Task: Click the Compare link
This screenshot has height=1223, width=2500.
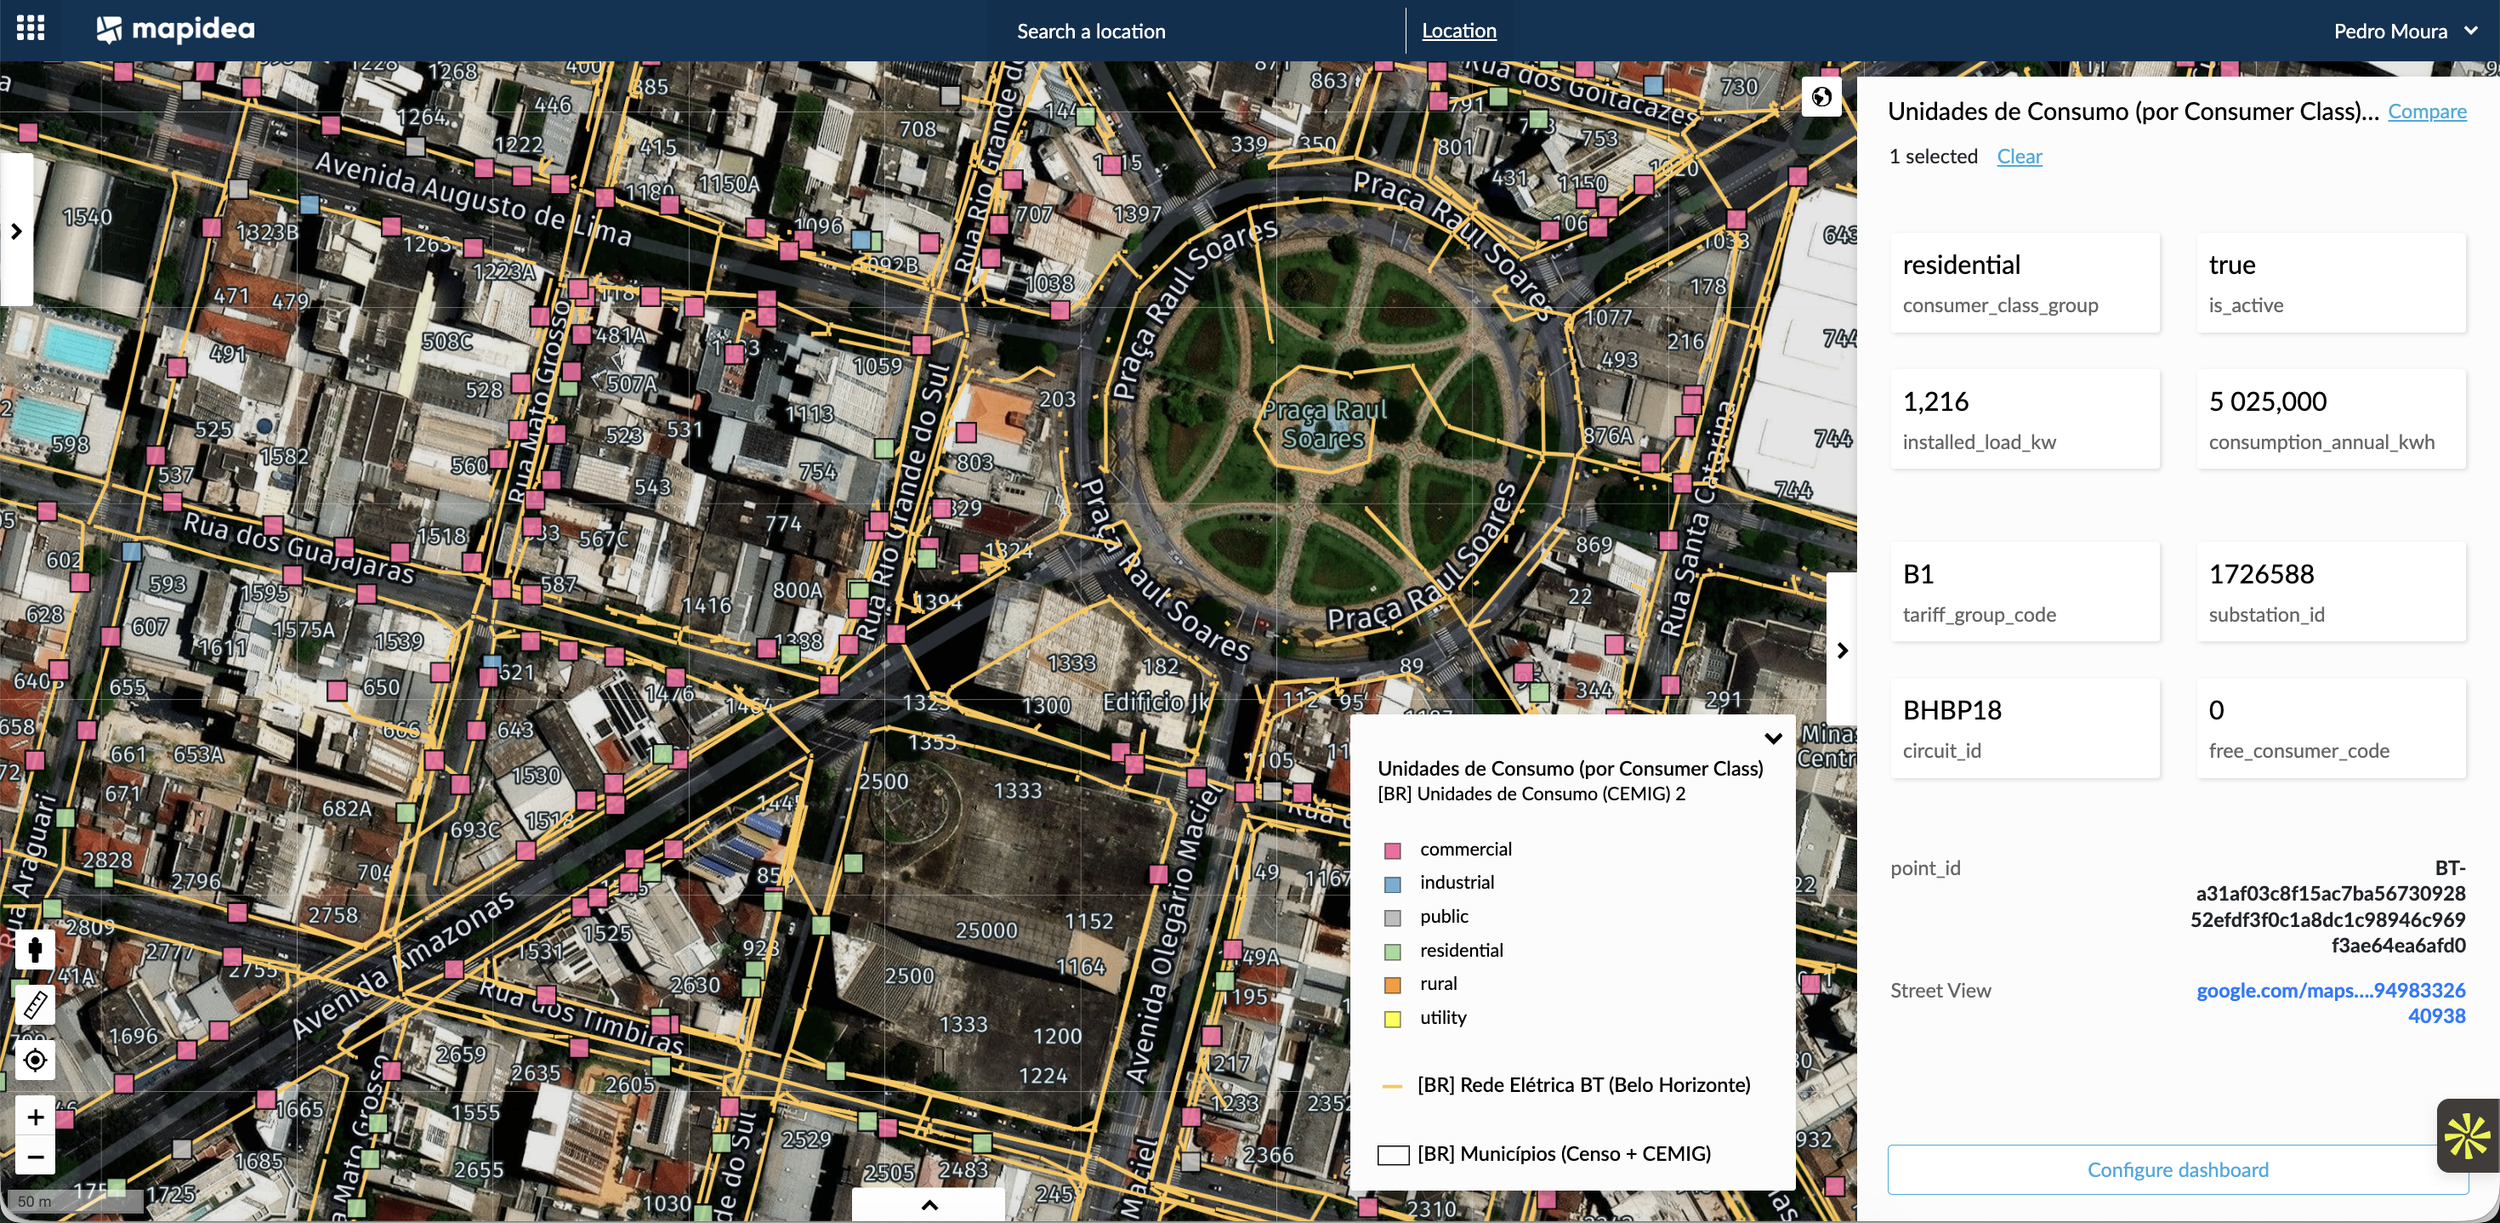Action: coord(2427,111)
